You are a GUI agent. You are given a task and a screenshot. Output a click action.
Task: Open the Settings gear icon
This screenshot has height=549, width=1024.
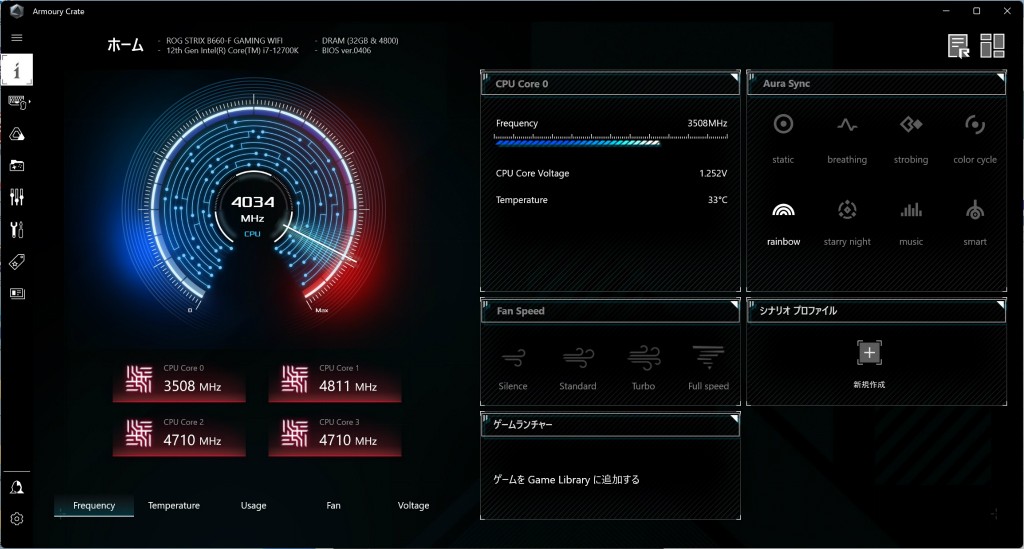click(x=17, y=519)
